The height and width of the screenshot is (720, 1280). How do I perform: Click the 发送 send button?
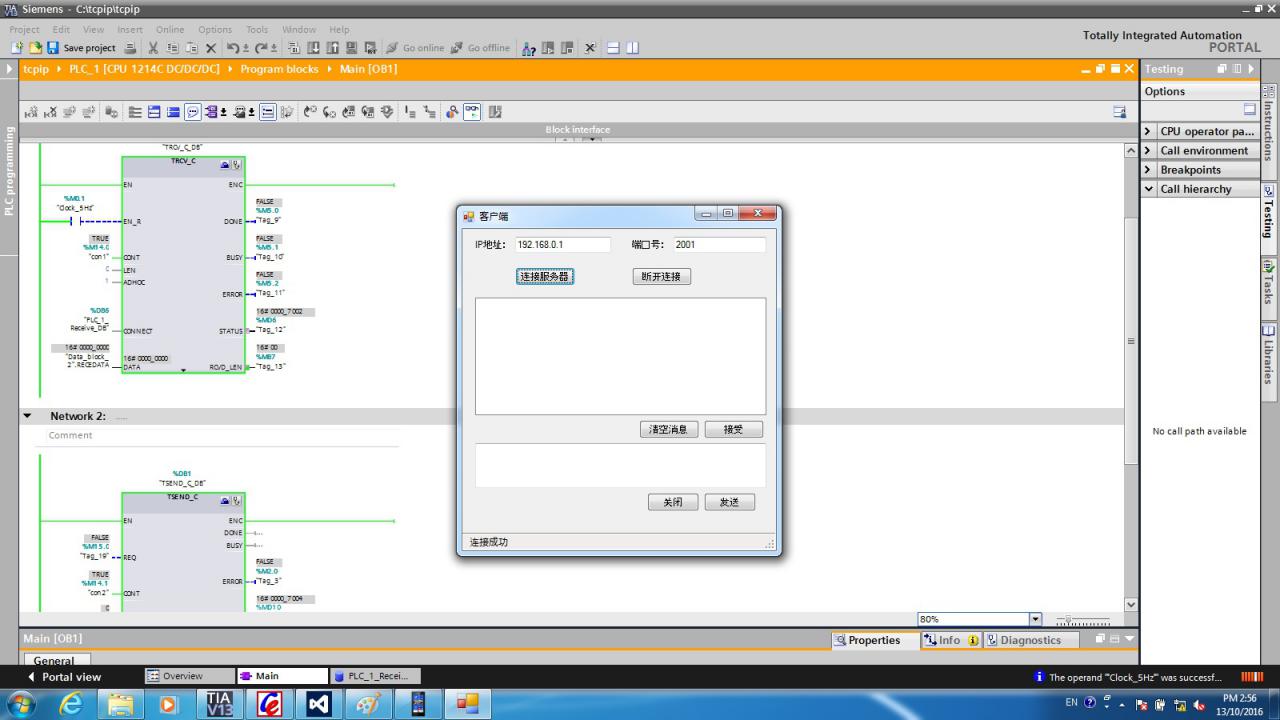click(x=729, y=502)
